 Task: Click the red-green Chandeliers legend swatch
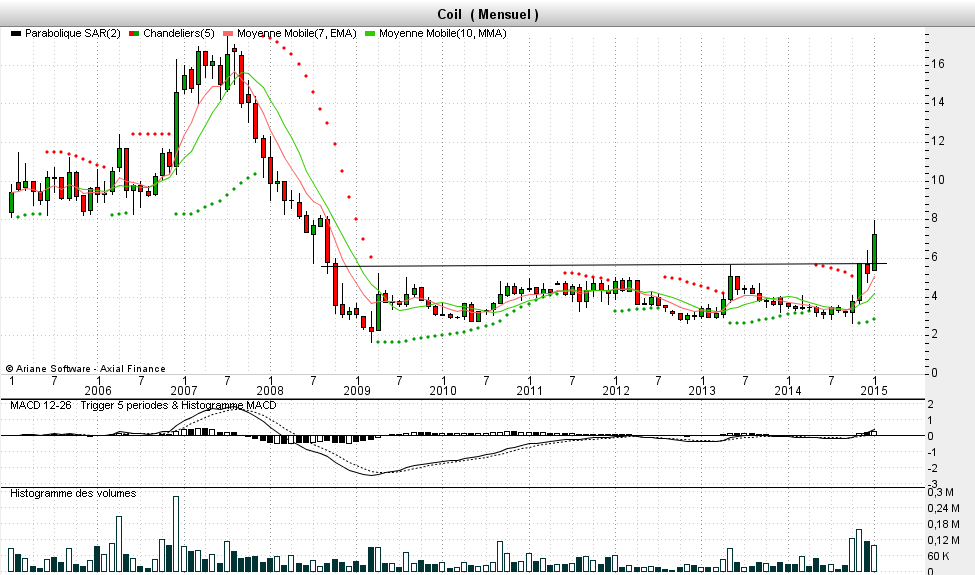[x=136, y=34]
